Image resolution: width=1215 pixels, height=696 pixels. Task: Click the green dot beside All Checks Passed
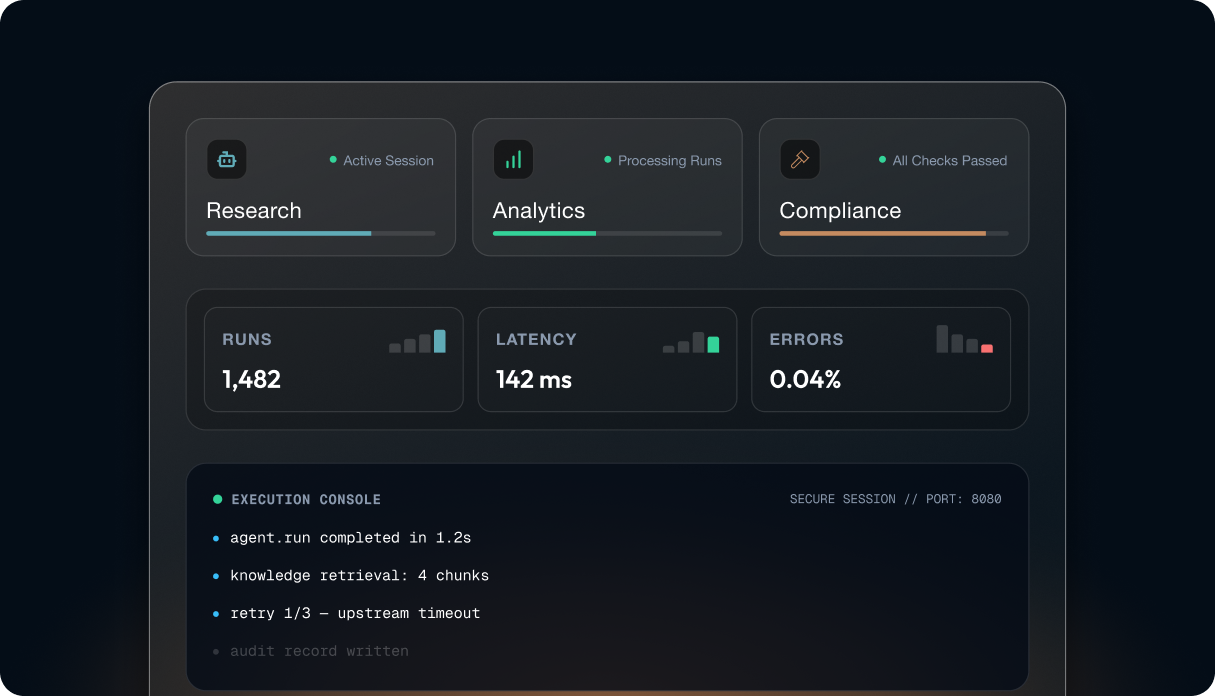pyautogui.click(x=882, y=159)
